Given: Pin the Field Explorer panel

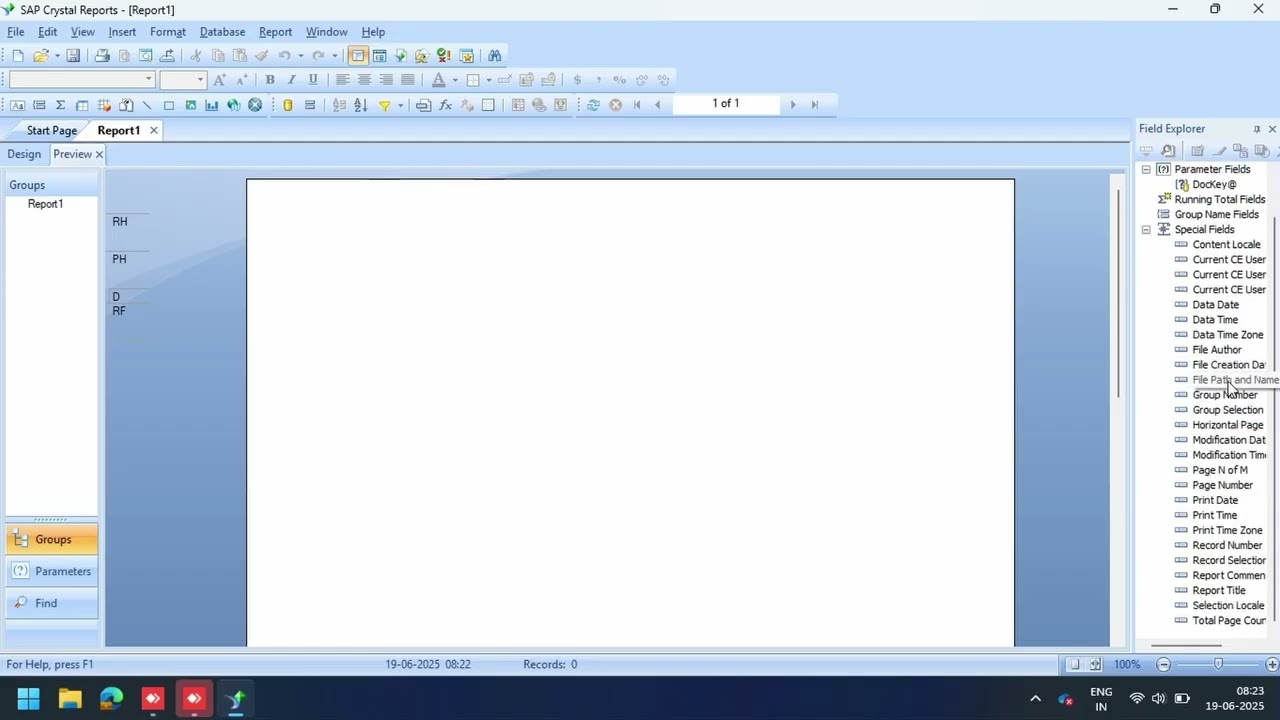Looking at the screenshot, I should click(1257, 129).
